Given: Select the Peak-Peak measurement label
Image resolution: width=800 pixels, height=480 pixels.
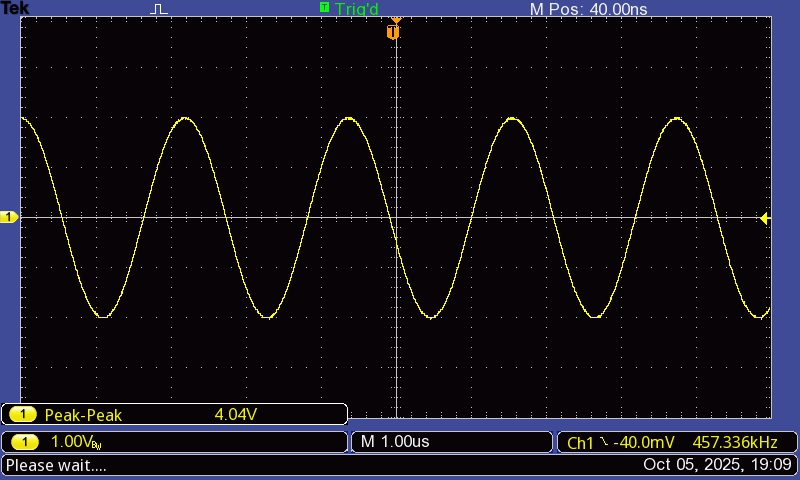Looking at the screenshot, I should 84,414.
